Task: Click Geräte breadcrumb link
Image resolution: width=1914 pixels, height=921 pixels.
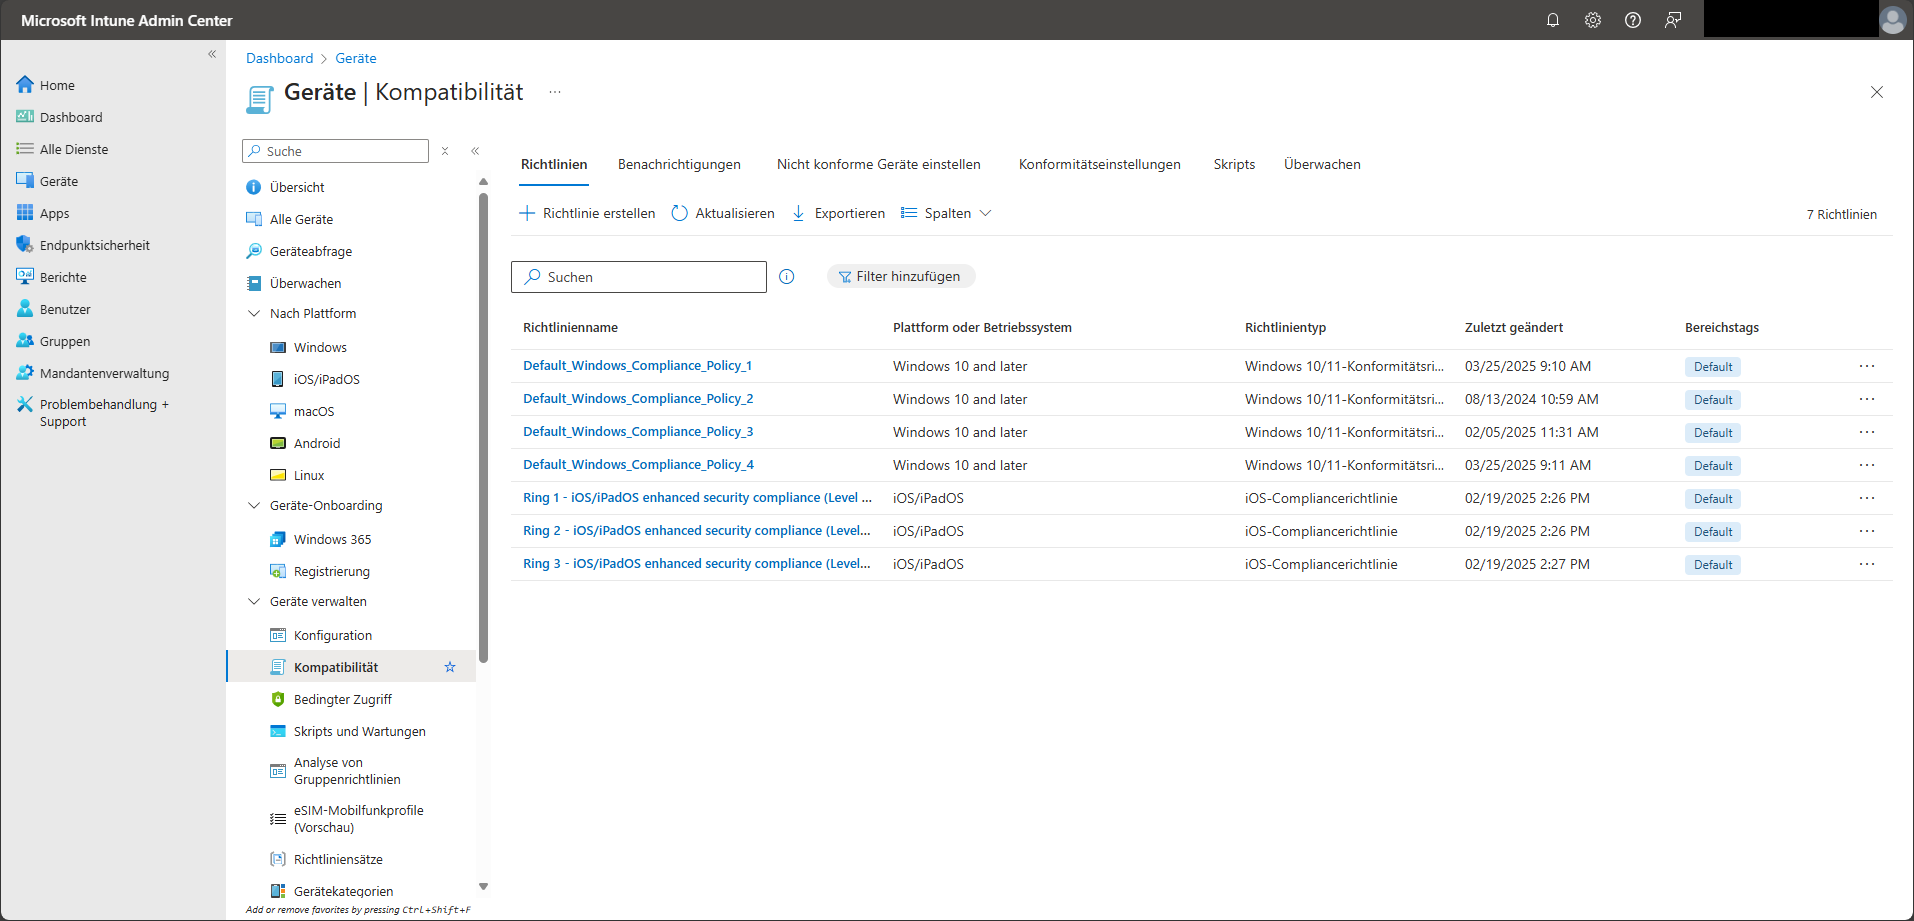Action: (x=356, y=58)
